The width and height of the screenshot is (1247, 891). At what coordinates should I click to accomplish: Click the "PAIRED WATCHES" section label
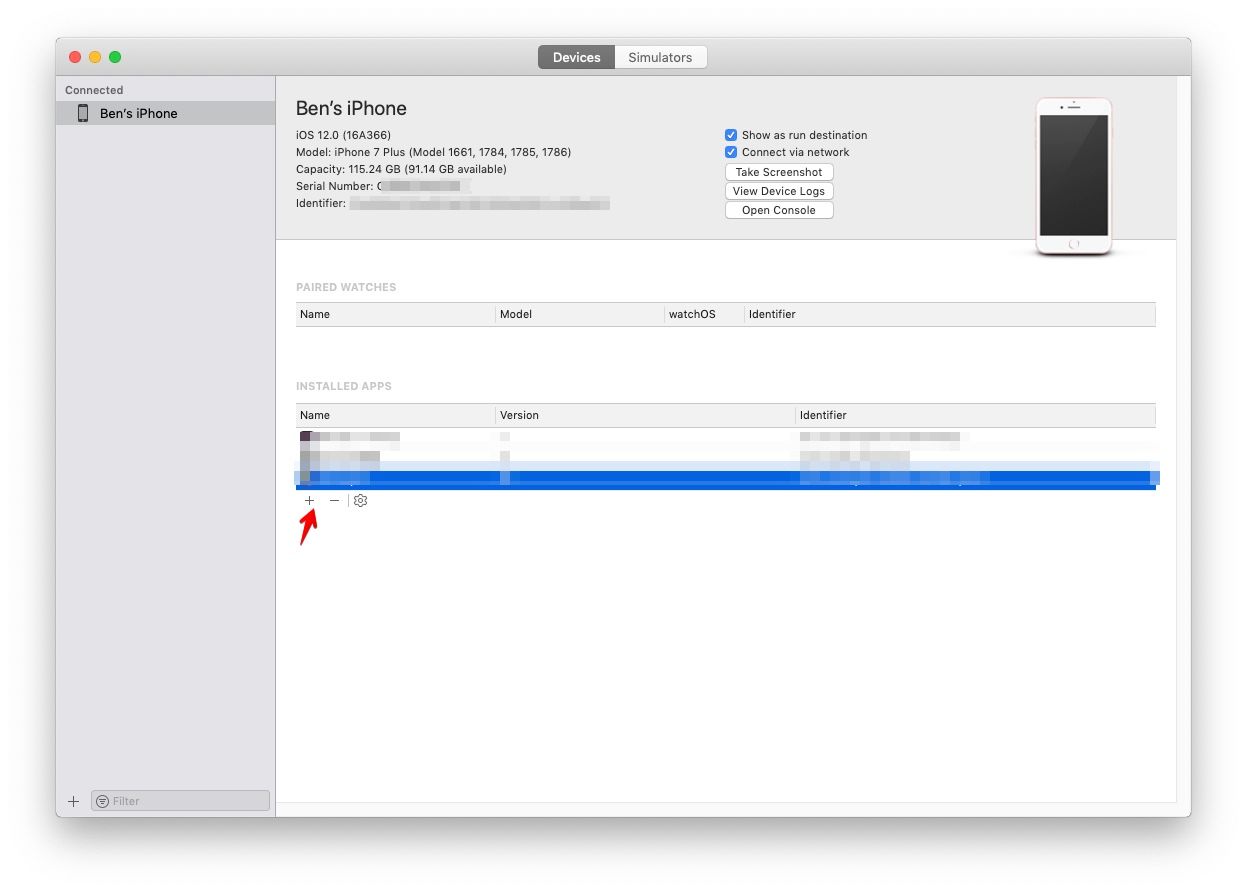pos(346,287)
